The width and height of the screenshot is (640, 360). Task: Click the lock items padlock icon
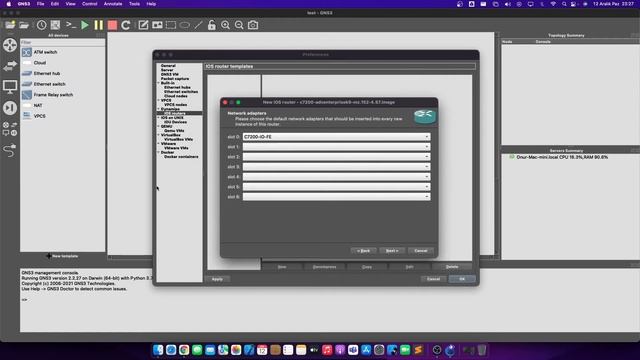(x=211, y=25)
